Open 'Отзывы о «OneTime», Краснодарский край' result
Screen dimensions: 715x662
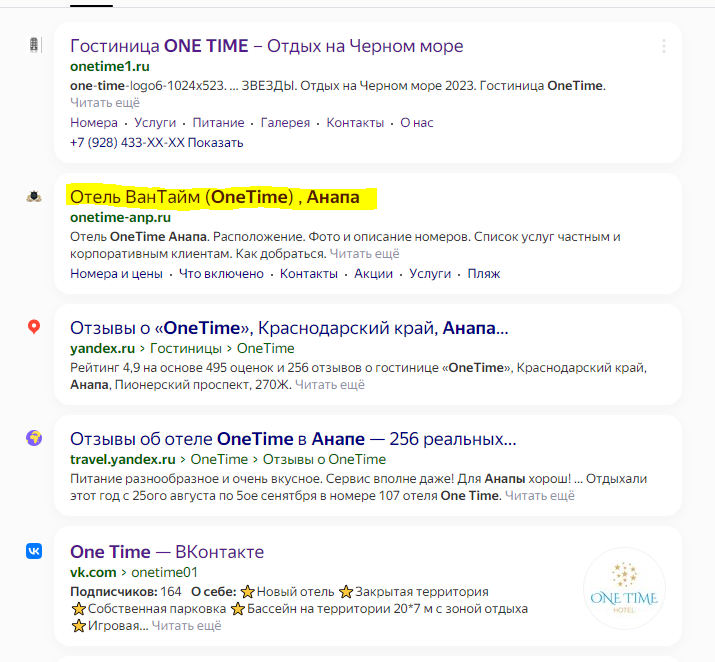click(289, 328)
